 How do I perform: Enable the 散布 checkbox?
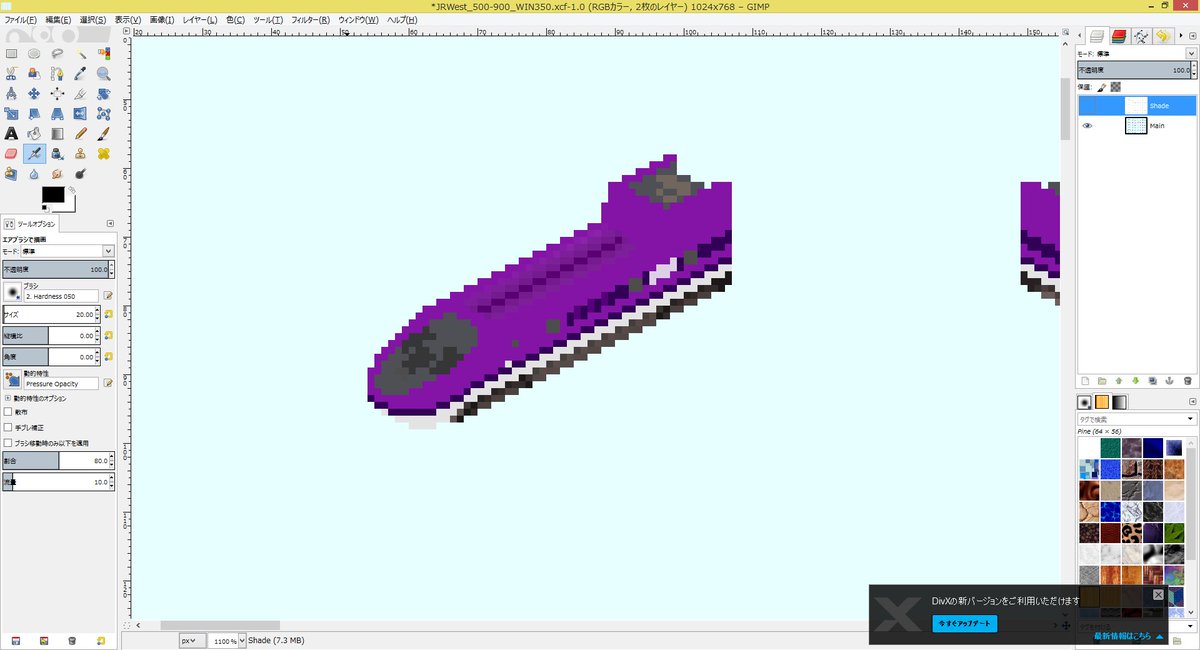coord(8,411)
